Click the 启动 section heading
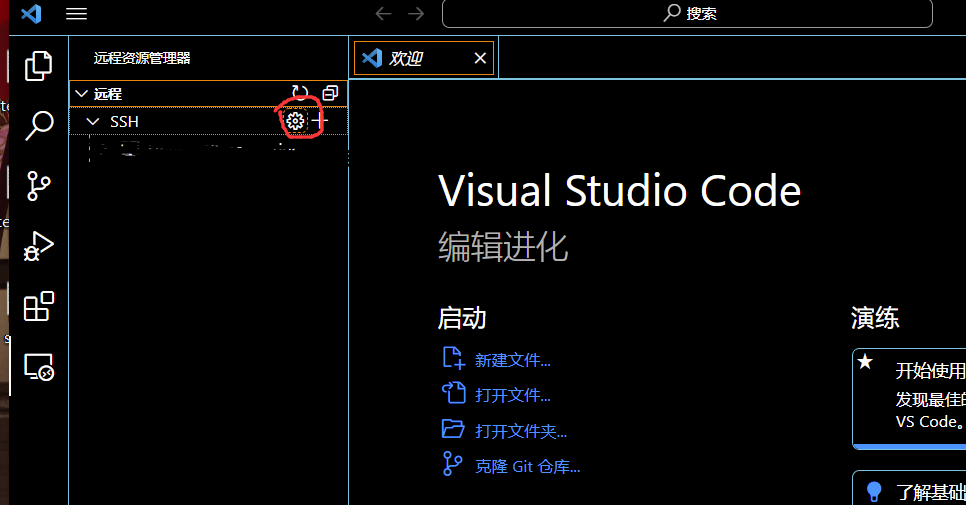966x505 pixels. (462, 318)
